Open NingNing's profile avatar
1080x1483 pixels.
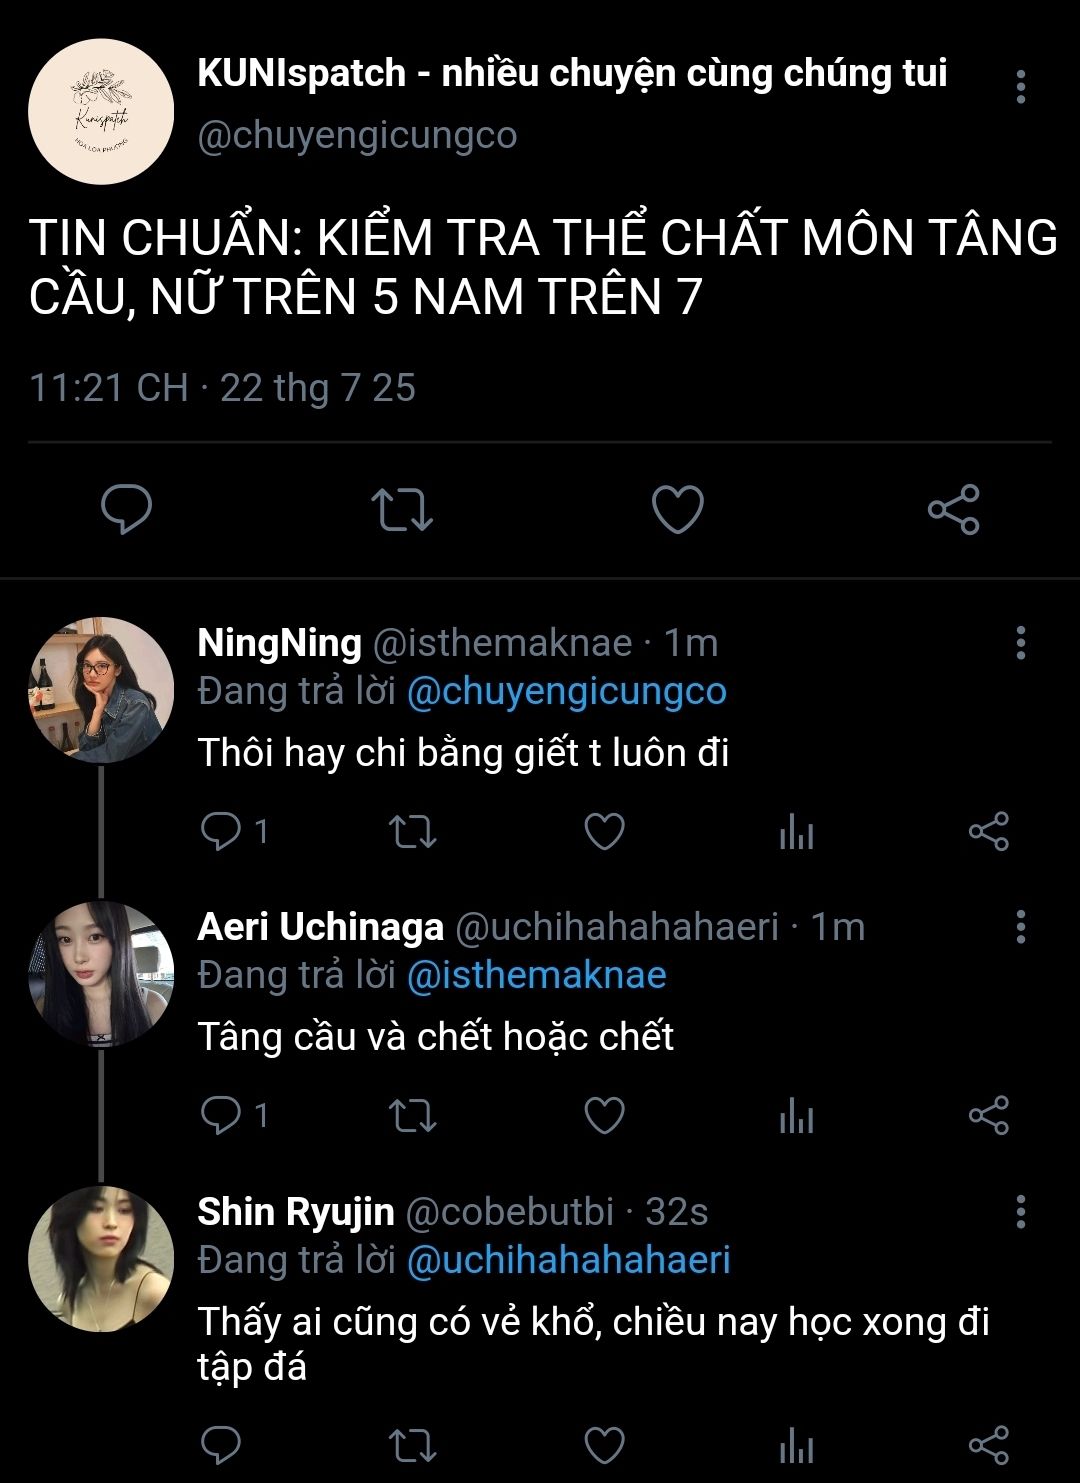(101, 690)
